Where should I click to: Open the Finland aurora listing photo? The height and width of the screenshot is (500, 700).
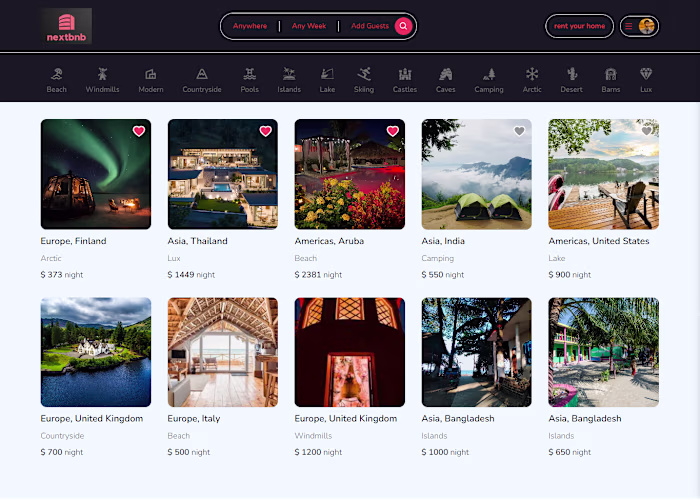tap(96, 174)
